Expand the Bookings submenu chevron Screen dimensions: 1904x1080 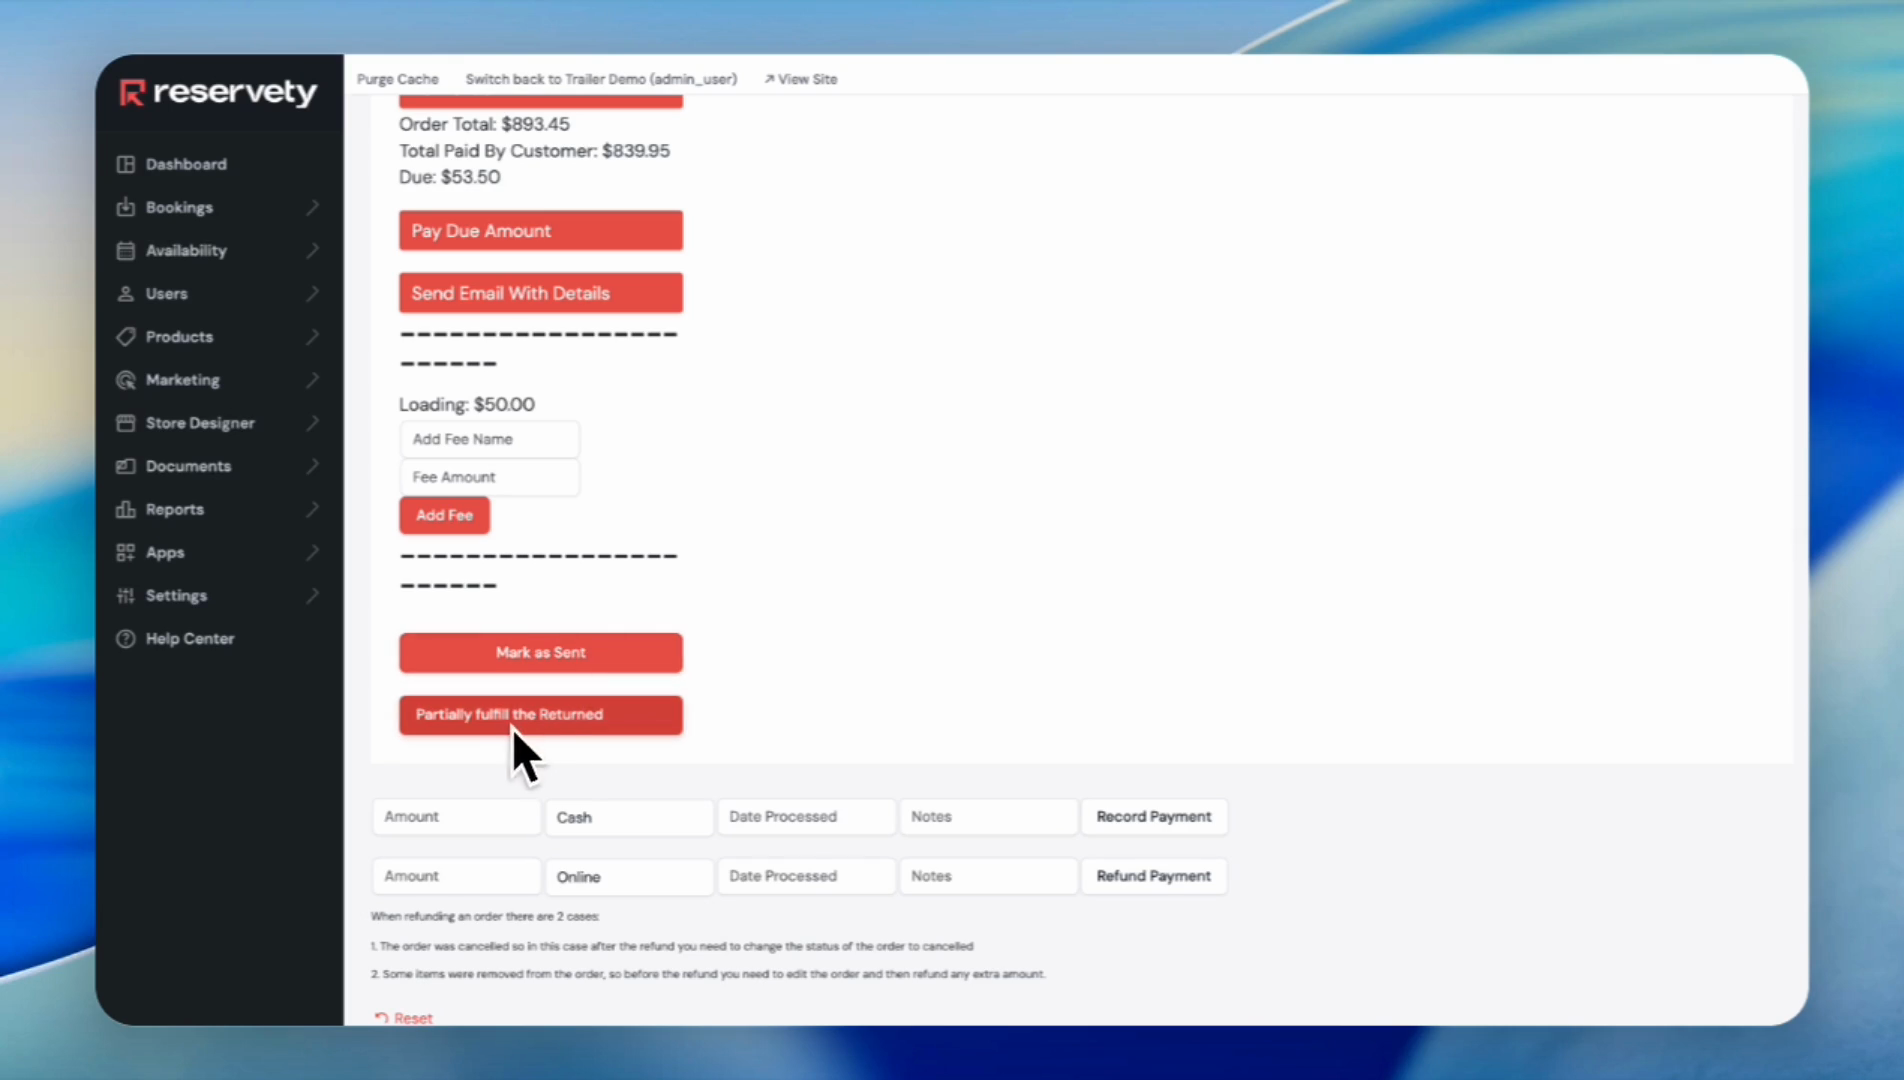pos(313,207)
